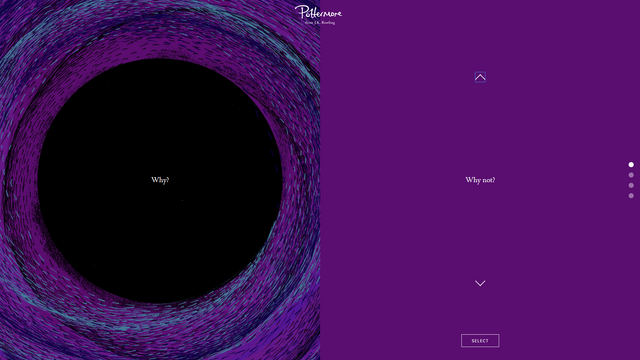This screenshot has width=640, height=360.
Task: Select the third pagination dot
Action: coord(631,185)
